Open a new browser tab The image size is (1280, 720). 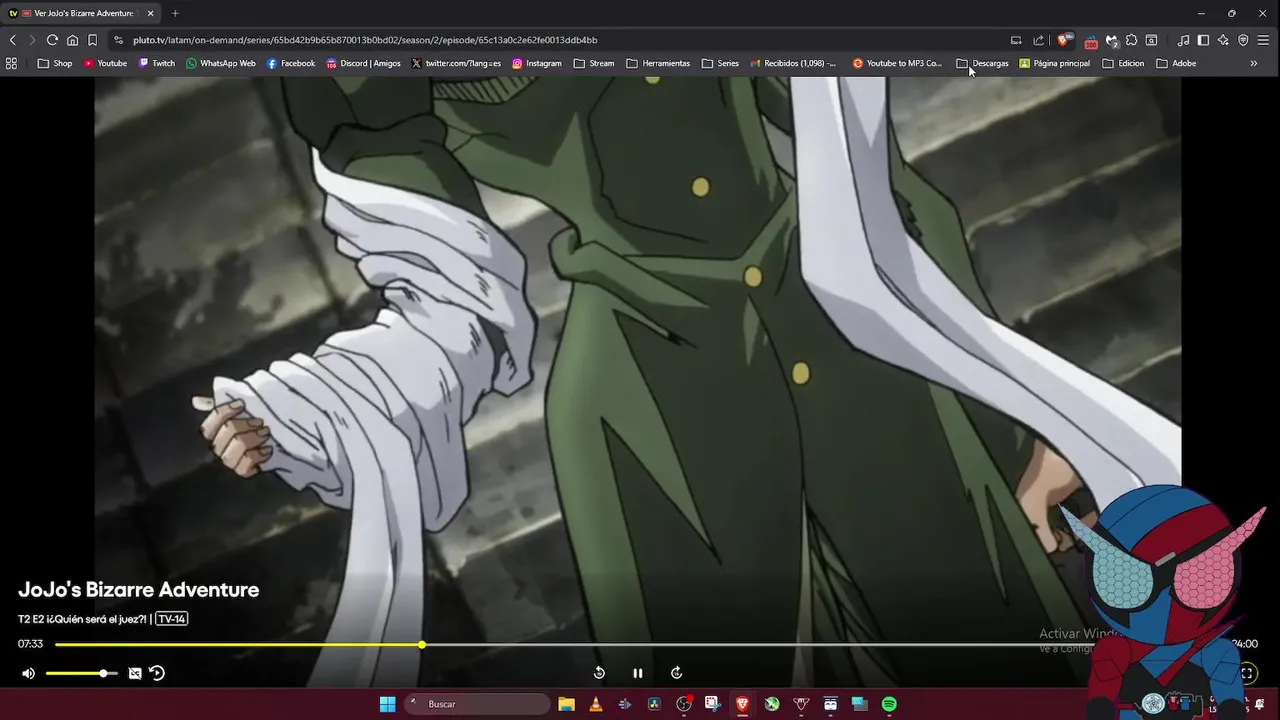tap(175, 13)
